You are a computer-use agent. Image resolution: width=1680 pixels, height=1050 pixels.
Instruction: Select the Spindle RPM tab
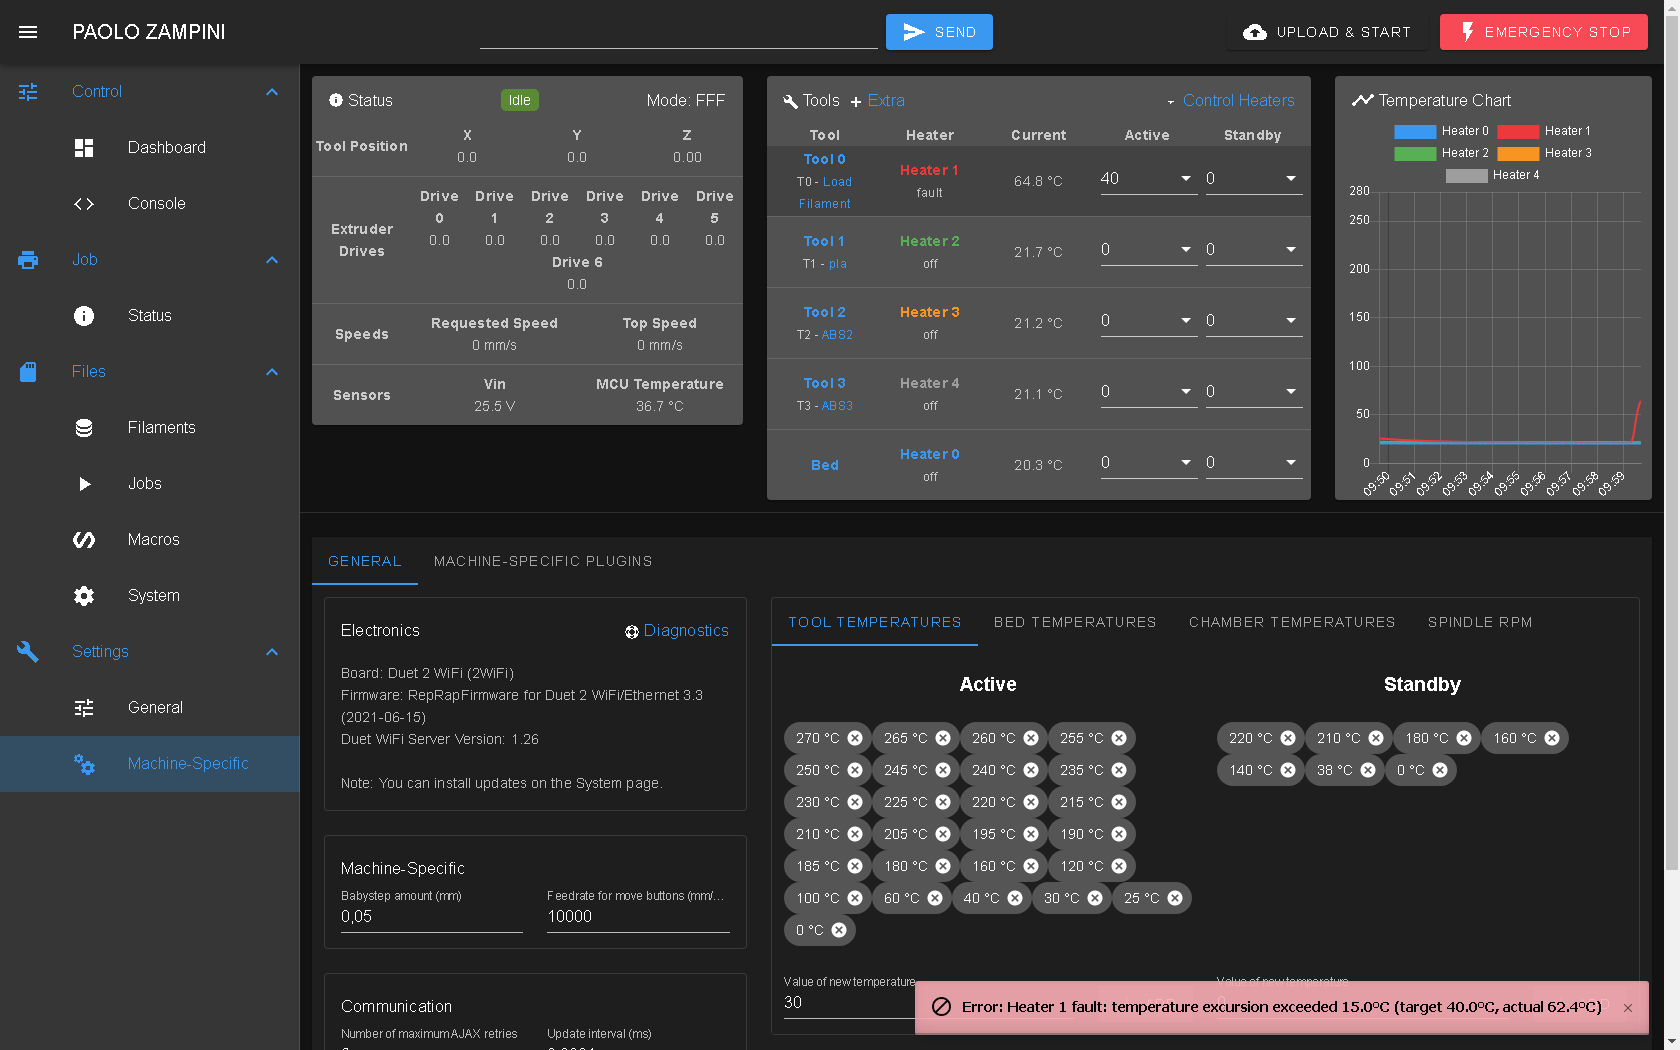click(1480, 622)
